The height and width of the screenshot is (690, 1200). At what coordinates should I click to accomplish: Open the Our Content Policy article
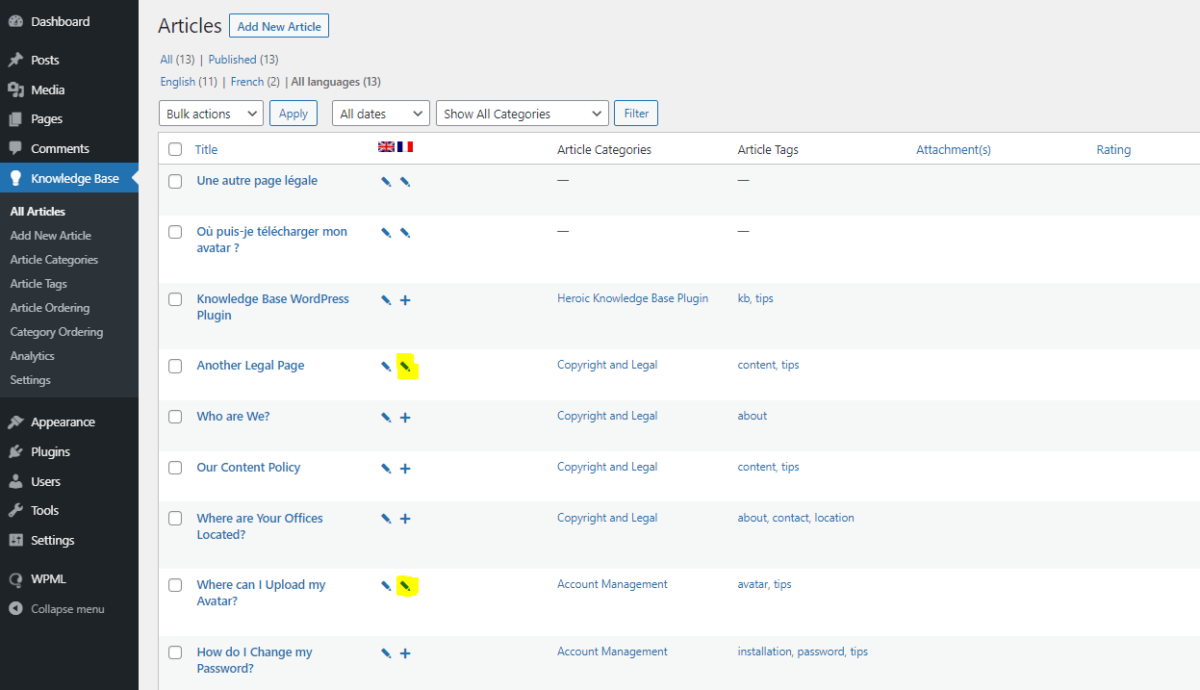pos(248,467)
